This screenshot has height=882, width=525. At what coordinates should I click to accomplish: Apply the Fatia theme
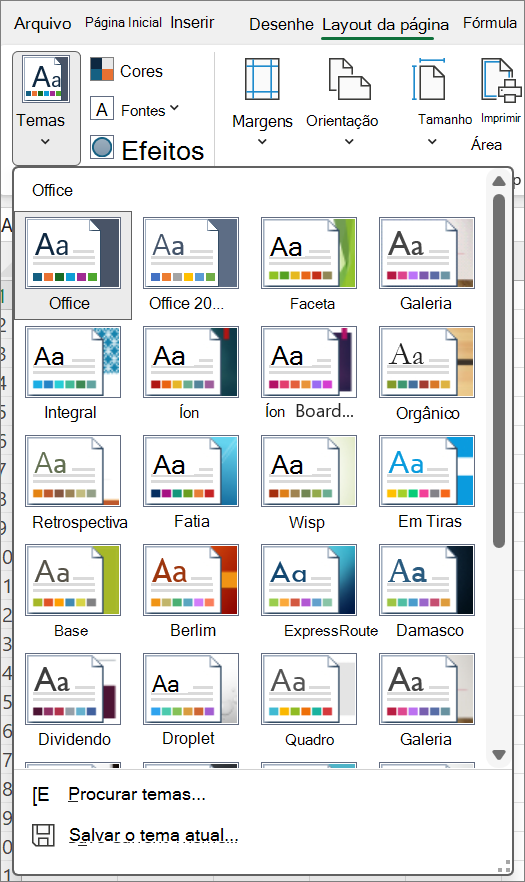191,471
